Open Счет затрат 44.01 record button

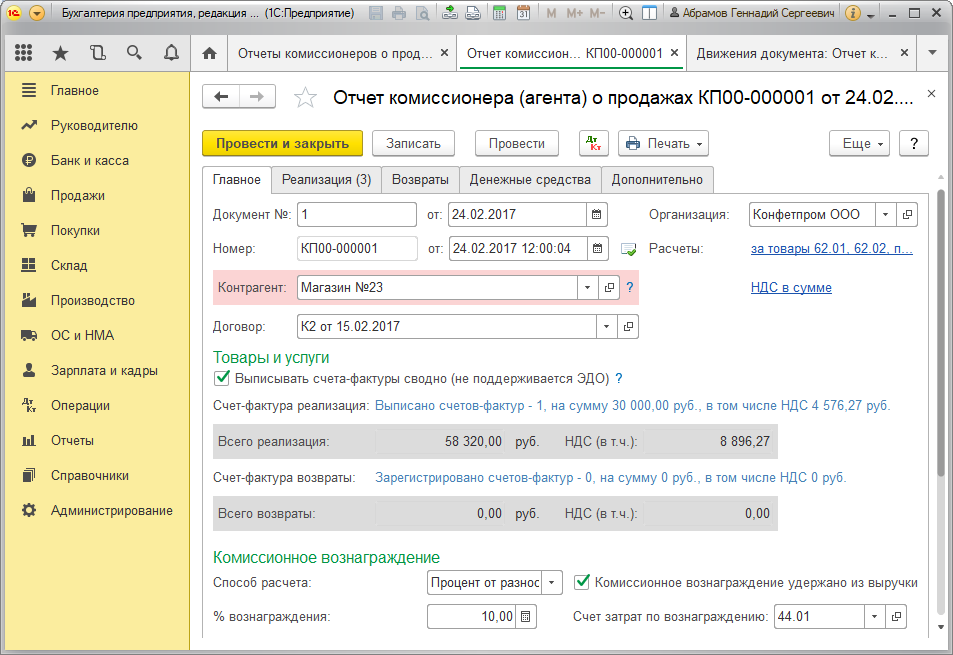point(896,617)
